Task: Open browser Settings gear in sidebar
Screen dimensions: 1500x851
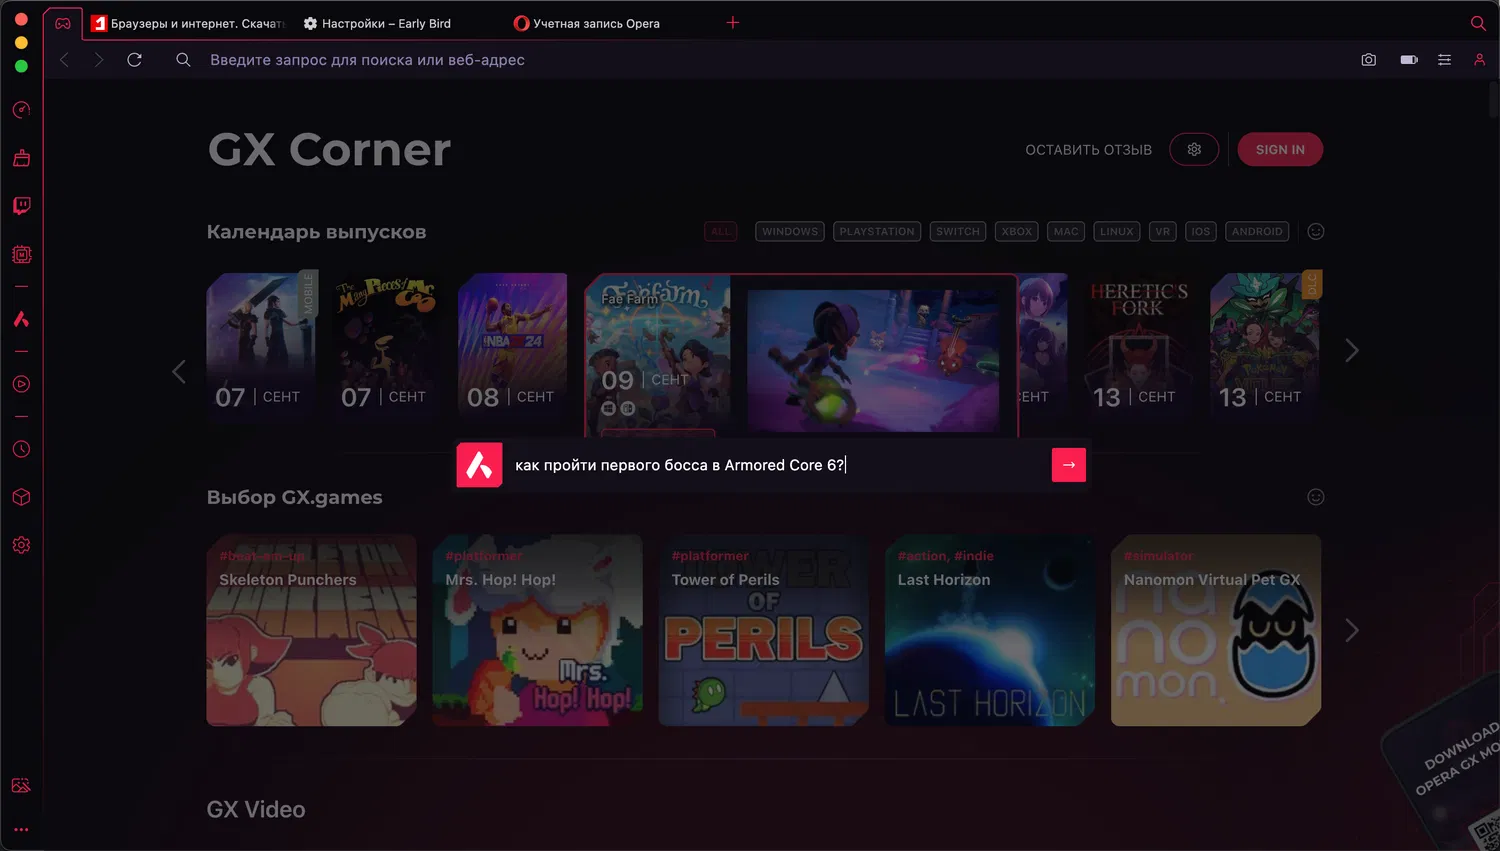Action: coord(21,545)
